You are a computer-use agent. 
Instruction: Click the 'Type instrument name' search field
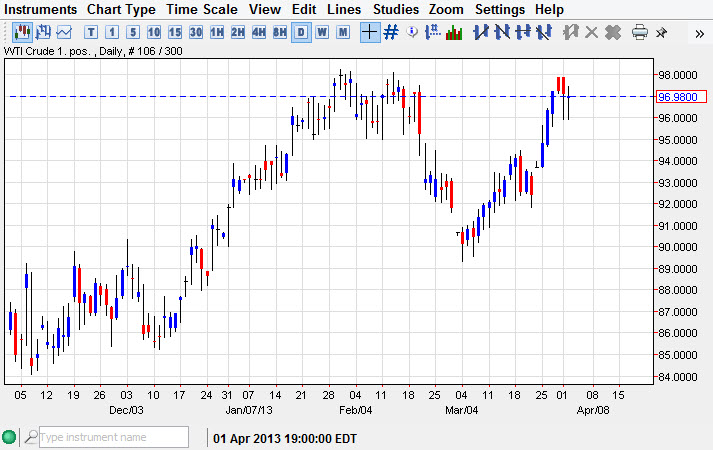(x=112, y=437)
